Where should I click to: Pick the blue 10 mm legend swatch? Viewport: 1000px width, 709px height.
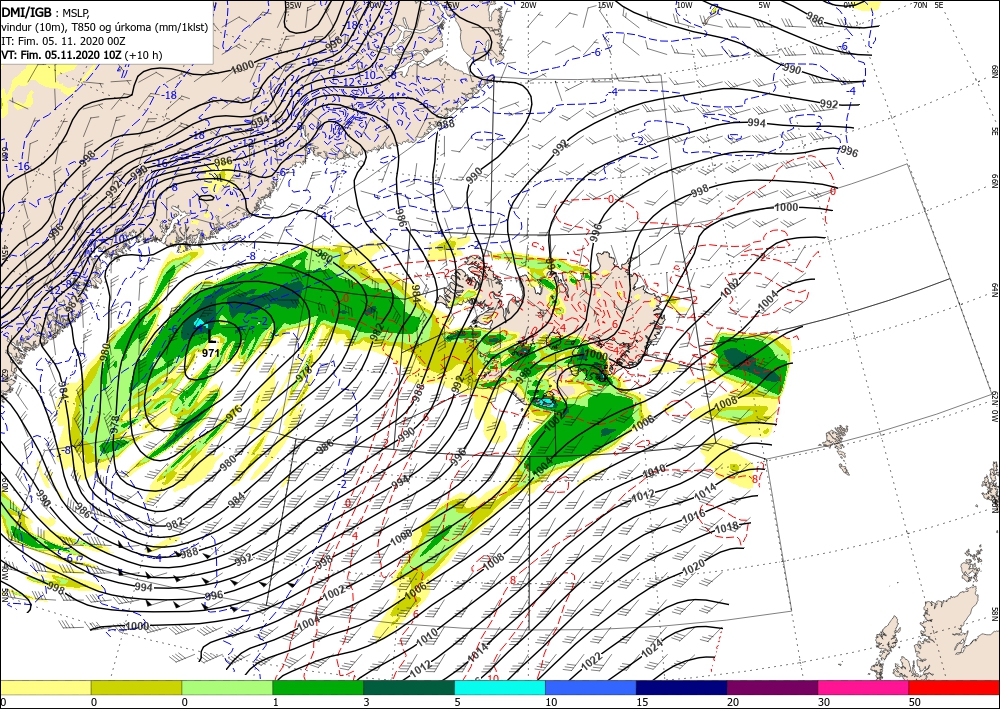591,687
